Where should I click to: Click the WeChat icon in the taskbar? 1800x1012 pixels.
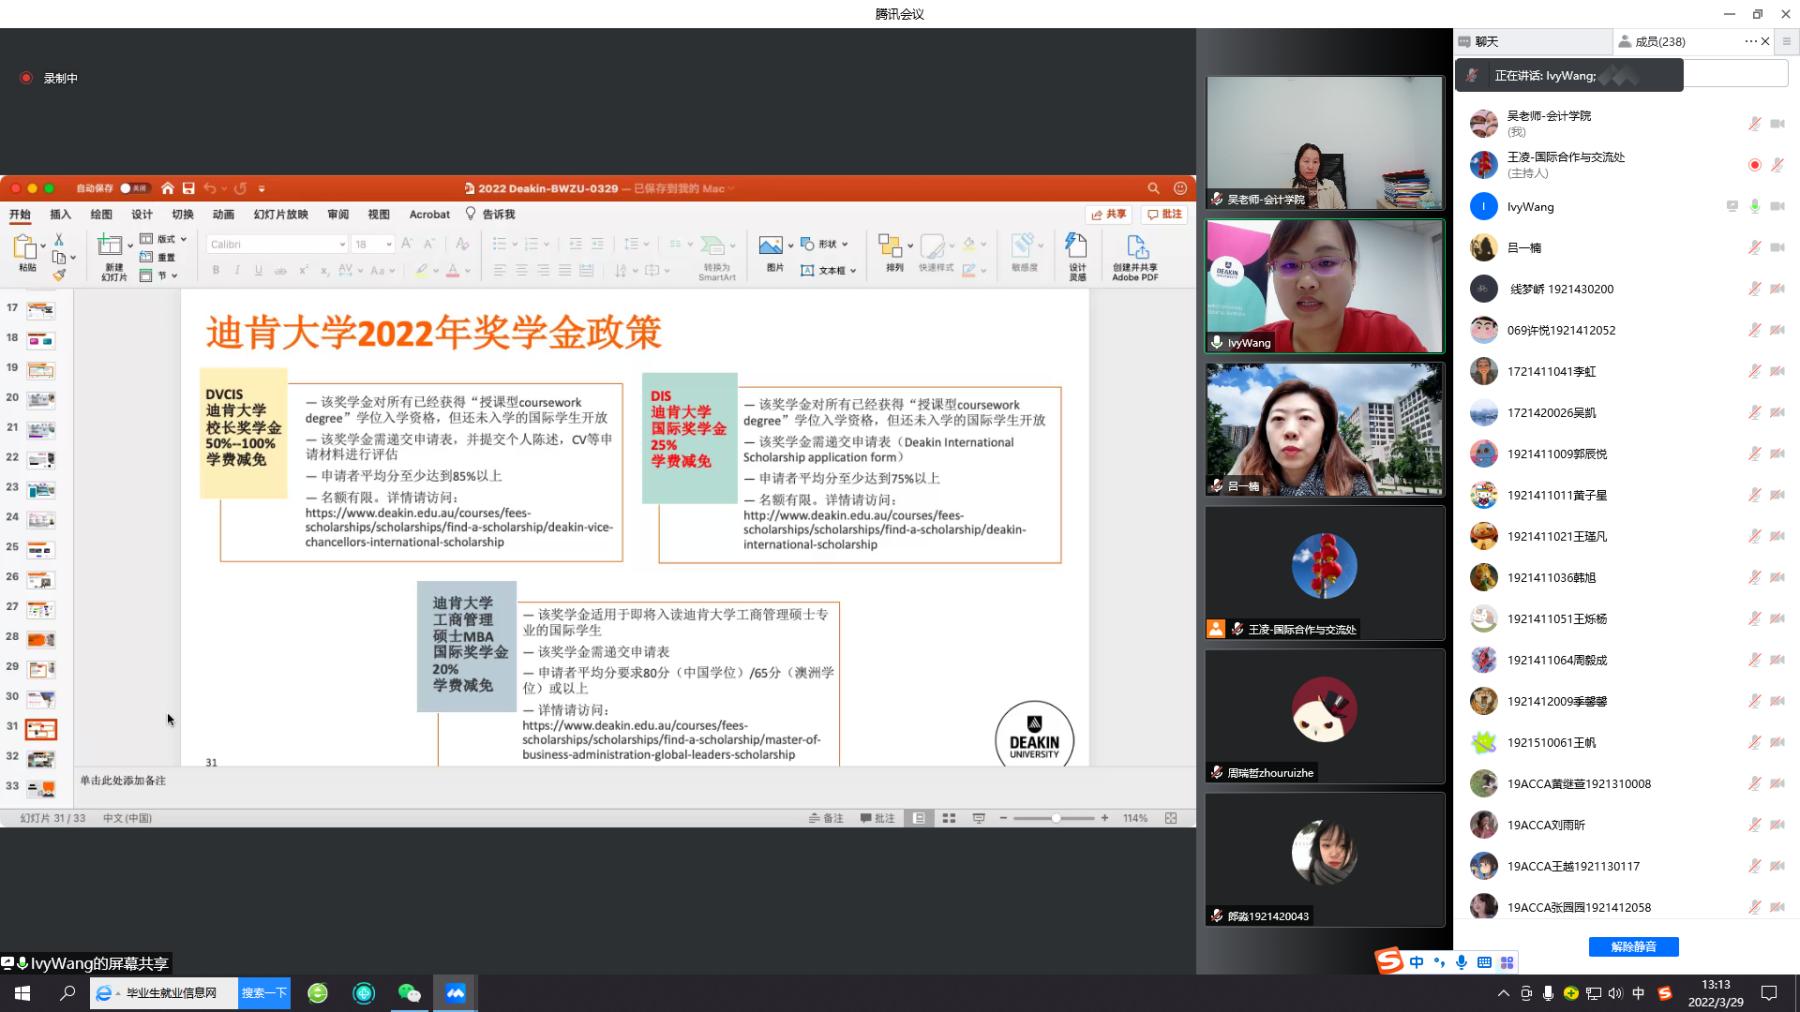(x=408, y=993)
